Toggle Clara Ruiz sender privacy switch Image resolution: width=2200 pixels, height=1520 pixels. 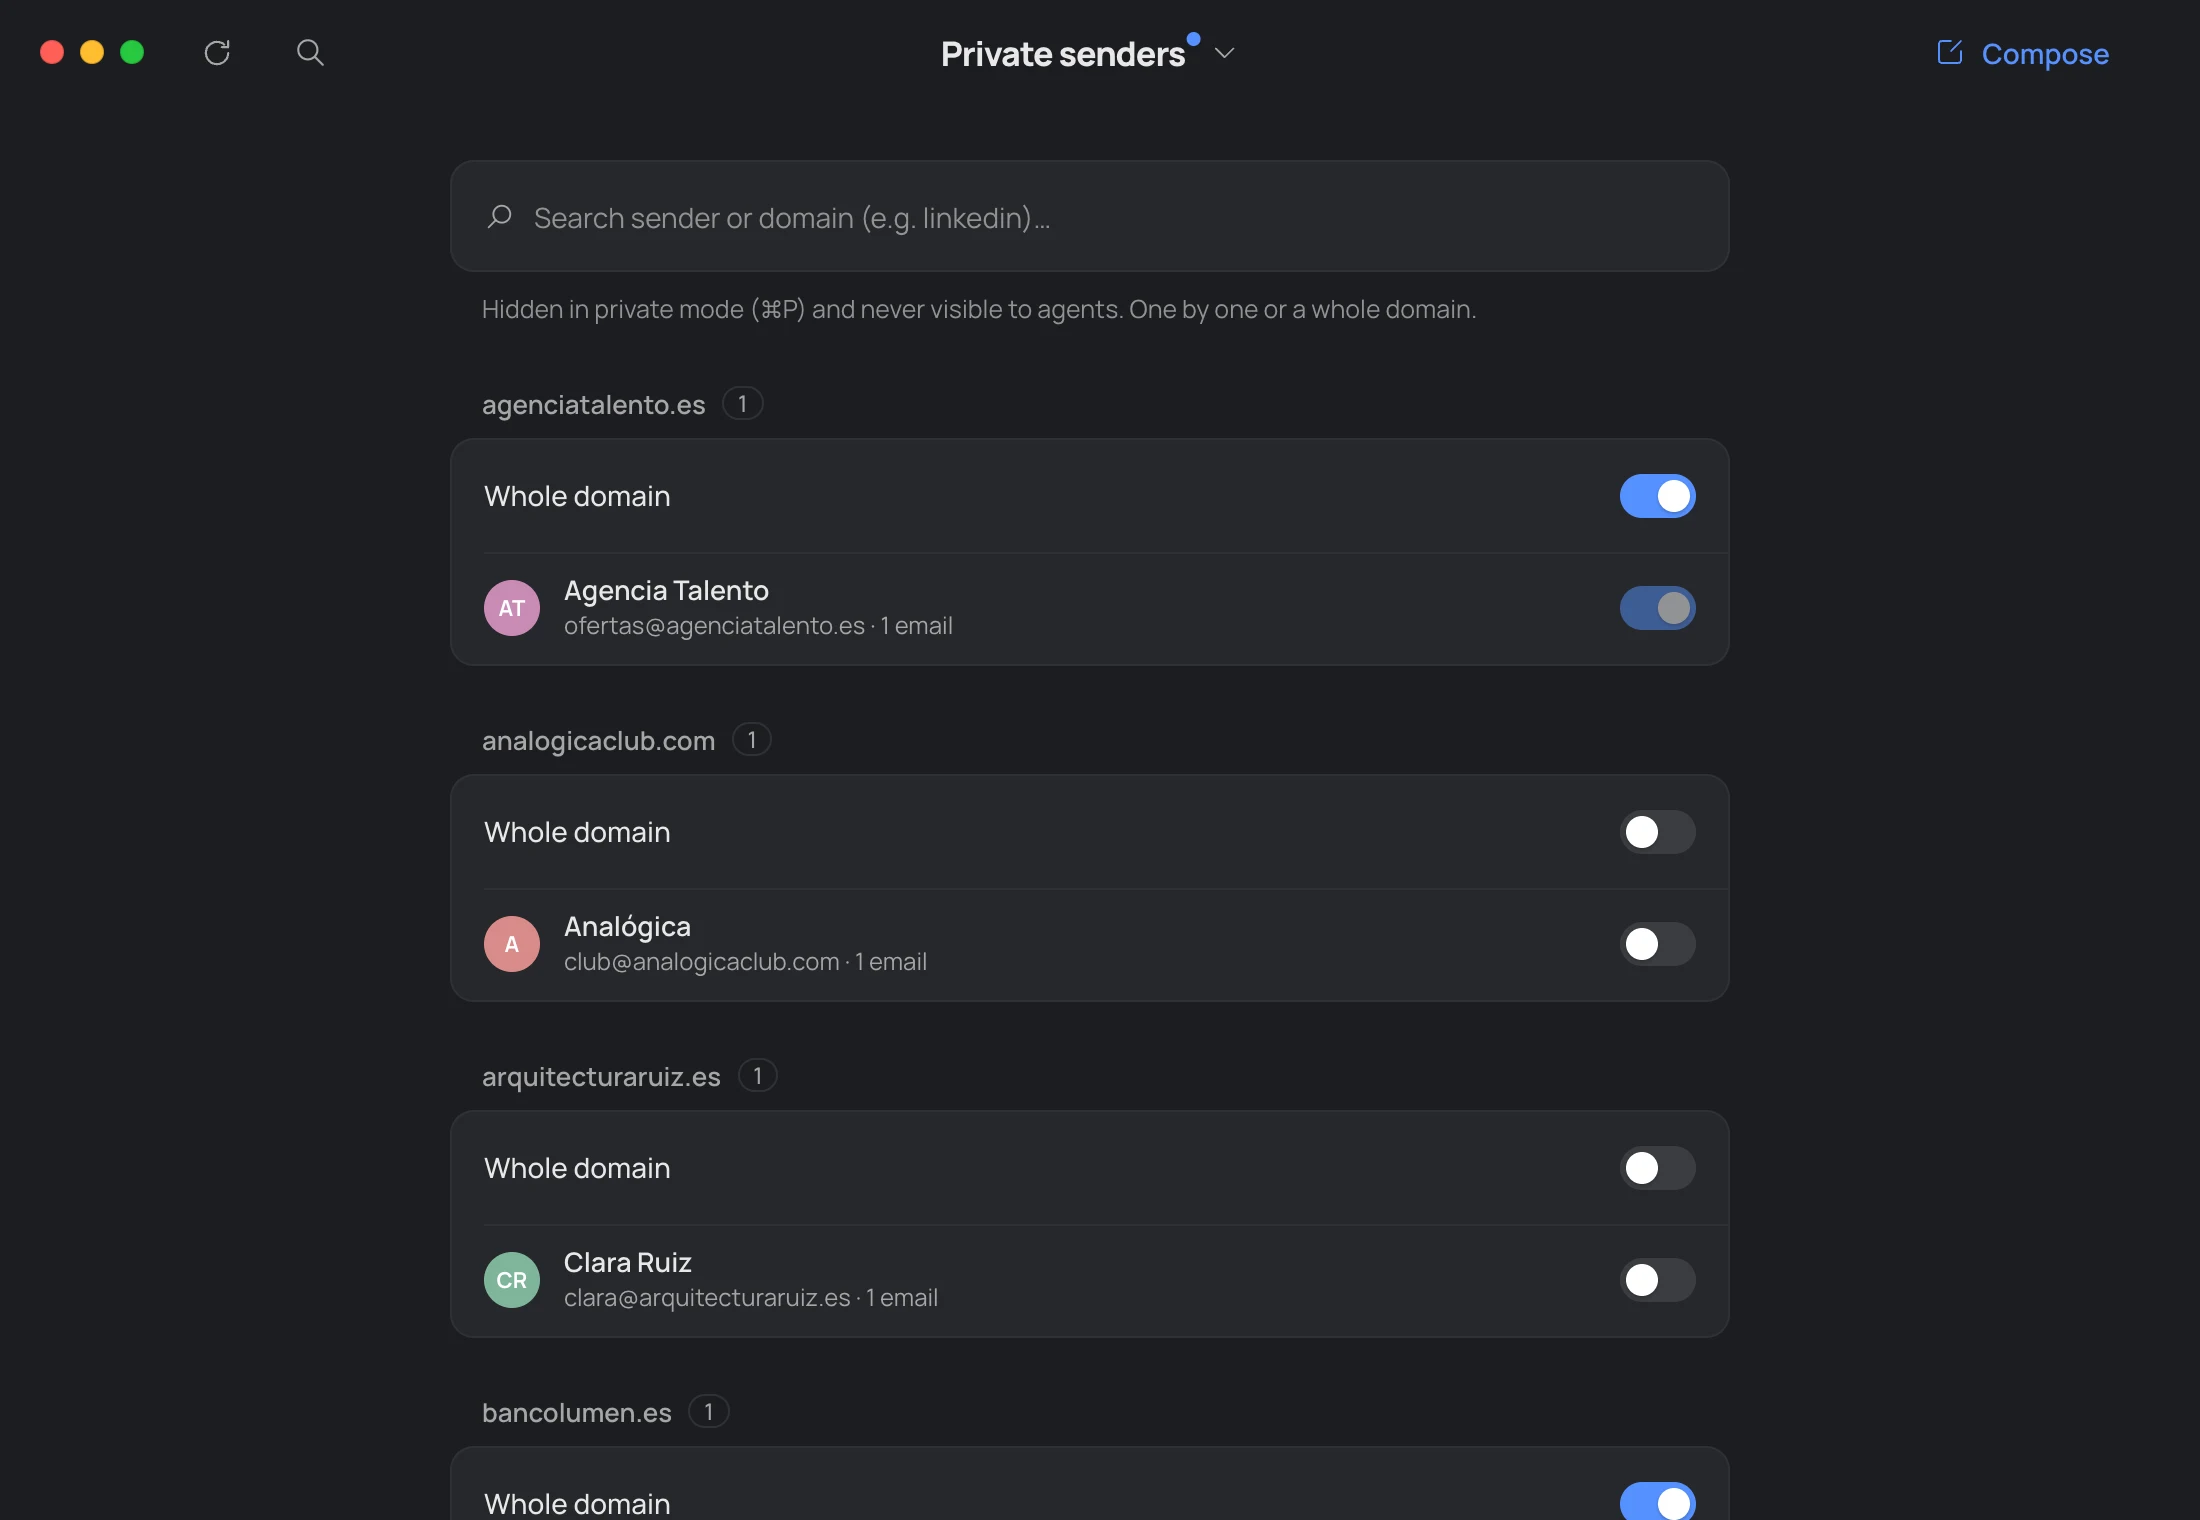point(1658,1280)
